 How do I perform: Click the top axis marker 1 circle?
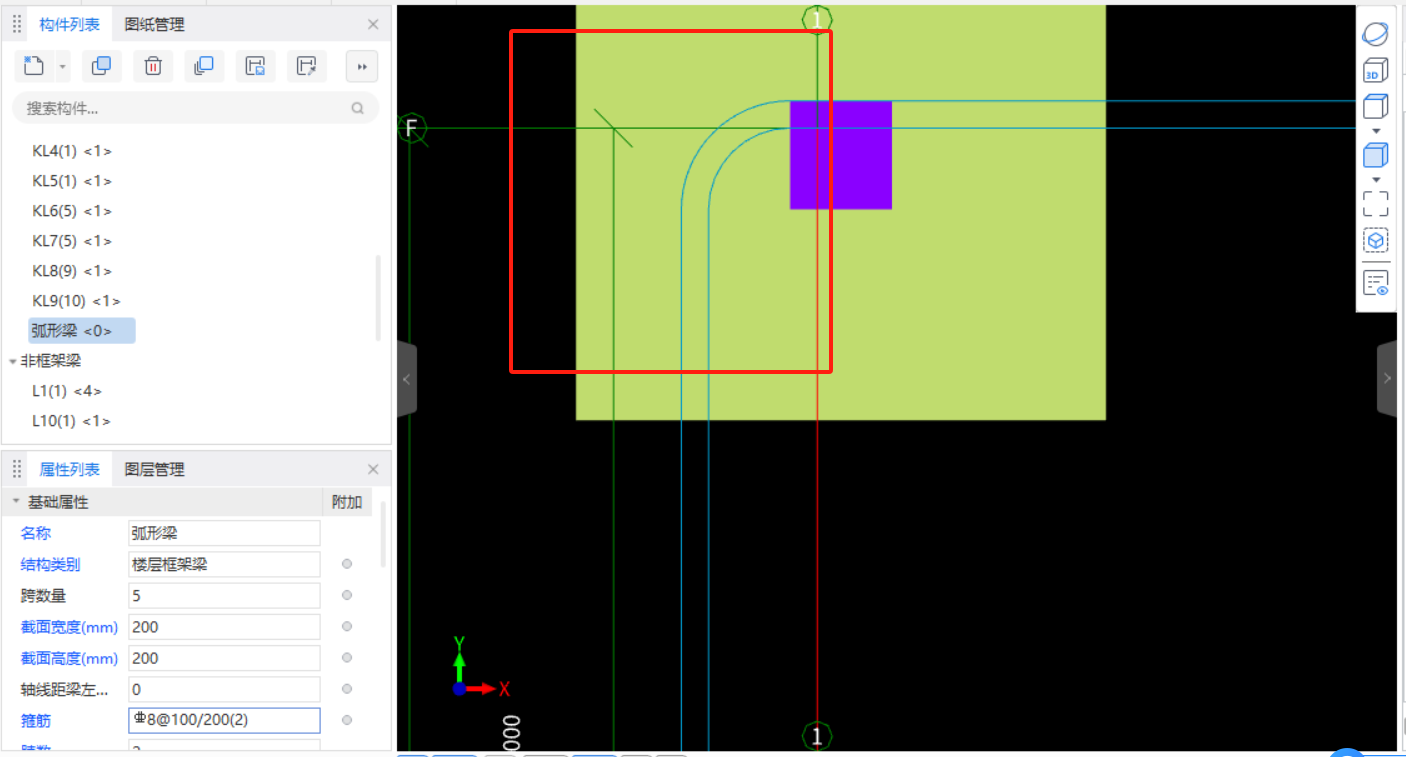coord(817,19)
